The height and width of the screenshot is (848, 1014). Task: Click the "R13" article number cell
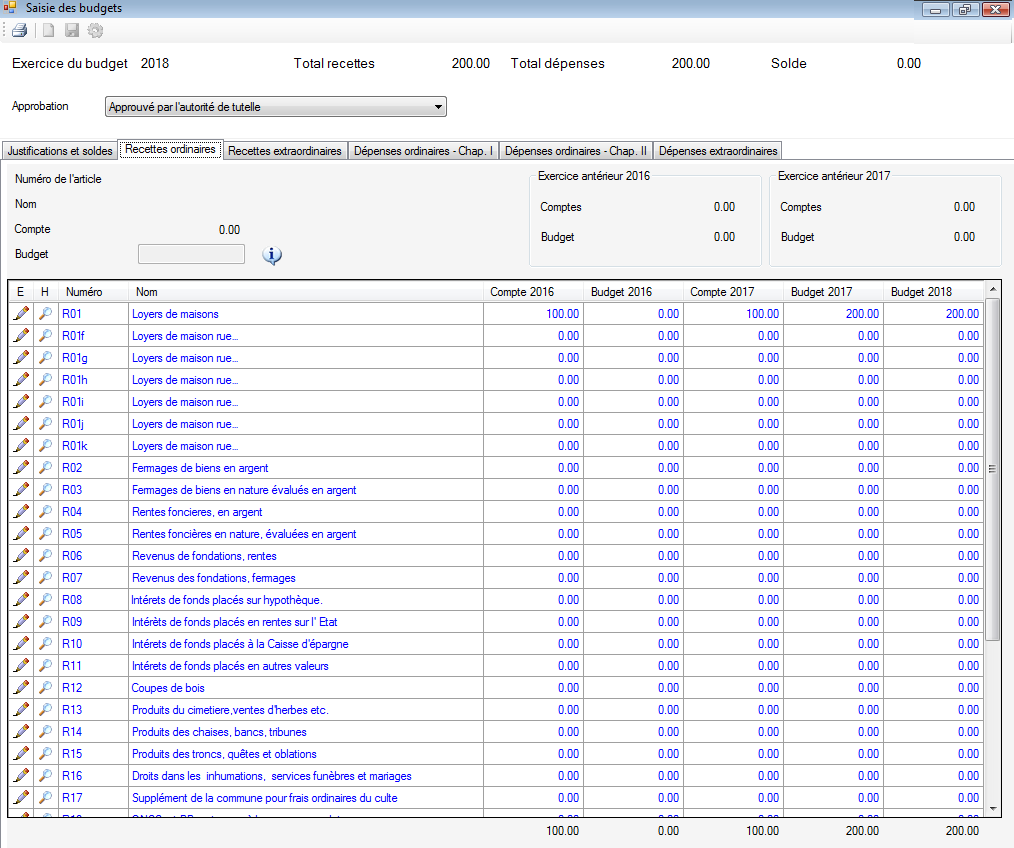tap(93, 710)
